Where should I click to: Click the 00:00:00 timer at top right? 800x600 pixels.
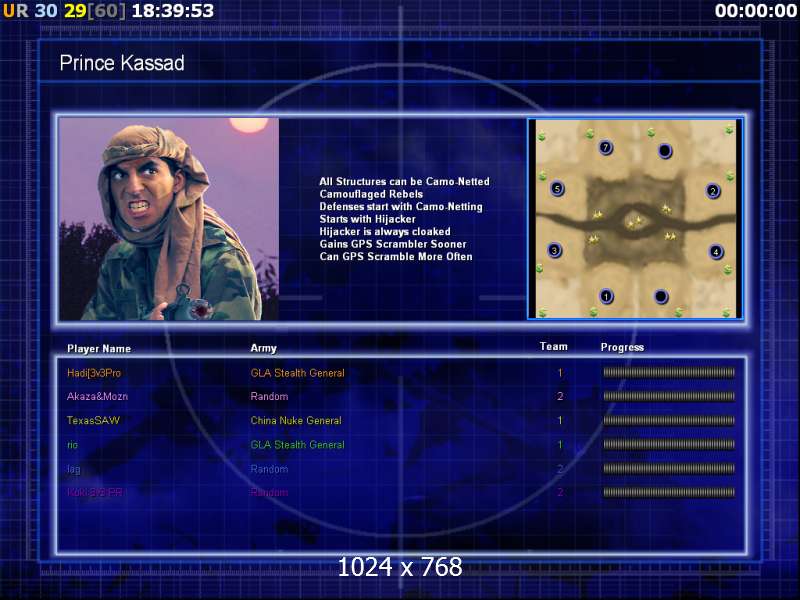(756, 11)
